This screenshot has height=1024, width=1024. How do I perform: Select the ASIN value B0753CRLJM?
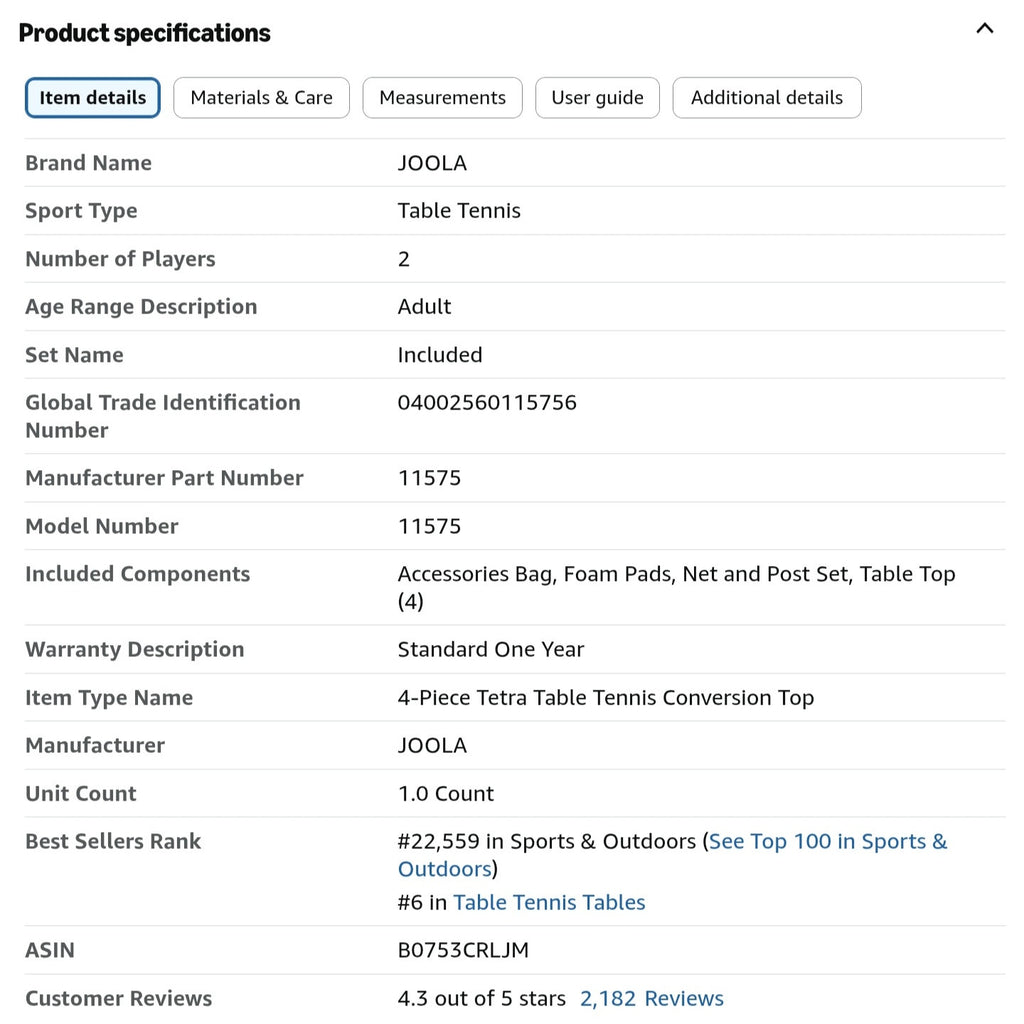(x=463, y=950)
